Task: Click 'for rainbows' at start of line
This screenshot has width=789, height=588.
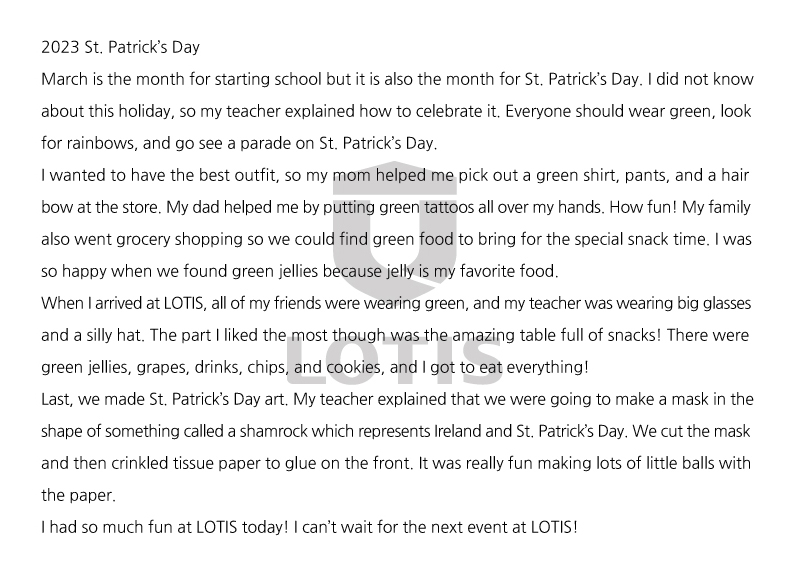Action: 88,143
